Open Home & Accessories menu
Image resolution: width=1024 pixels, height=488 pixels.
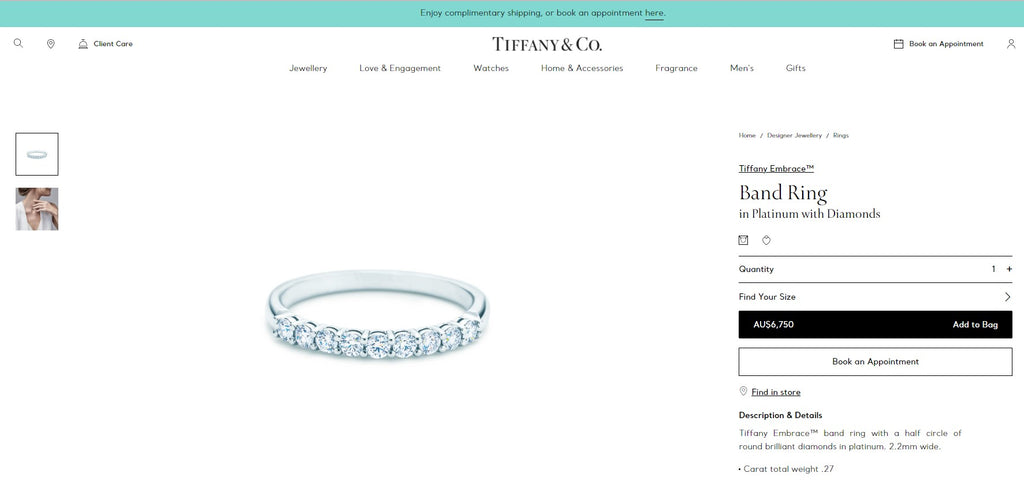[582, 68]
